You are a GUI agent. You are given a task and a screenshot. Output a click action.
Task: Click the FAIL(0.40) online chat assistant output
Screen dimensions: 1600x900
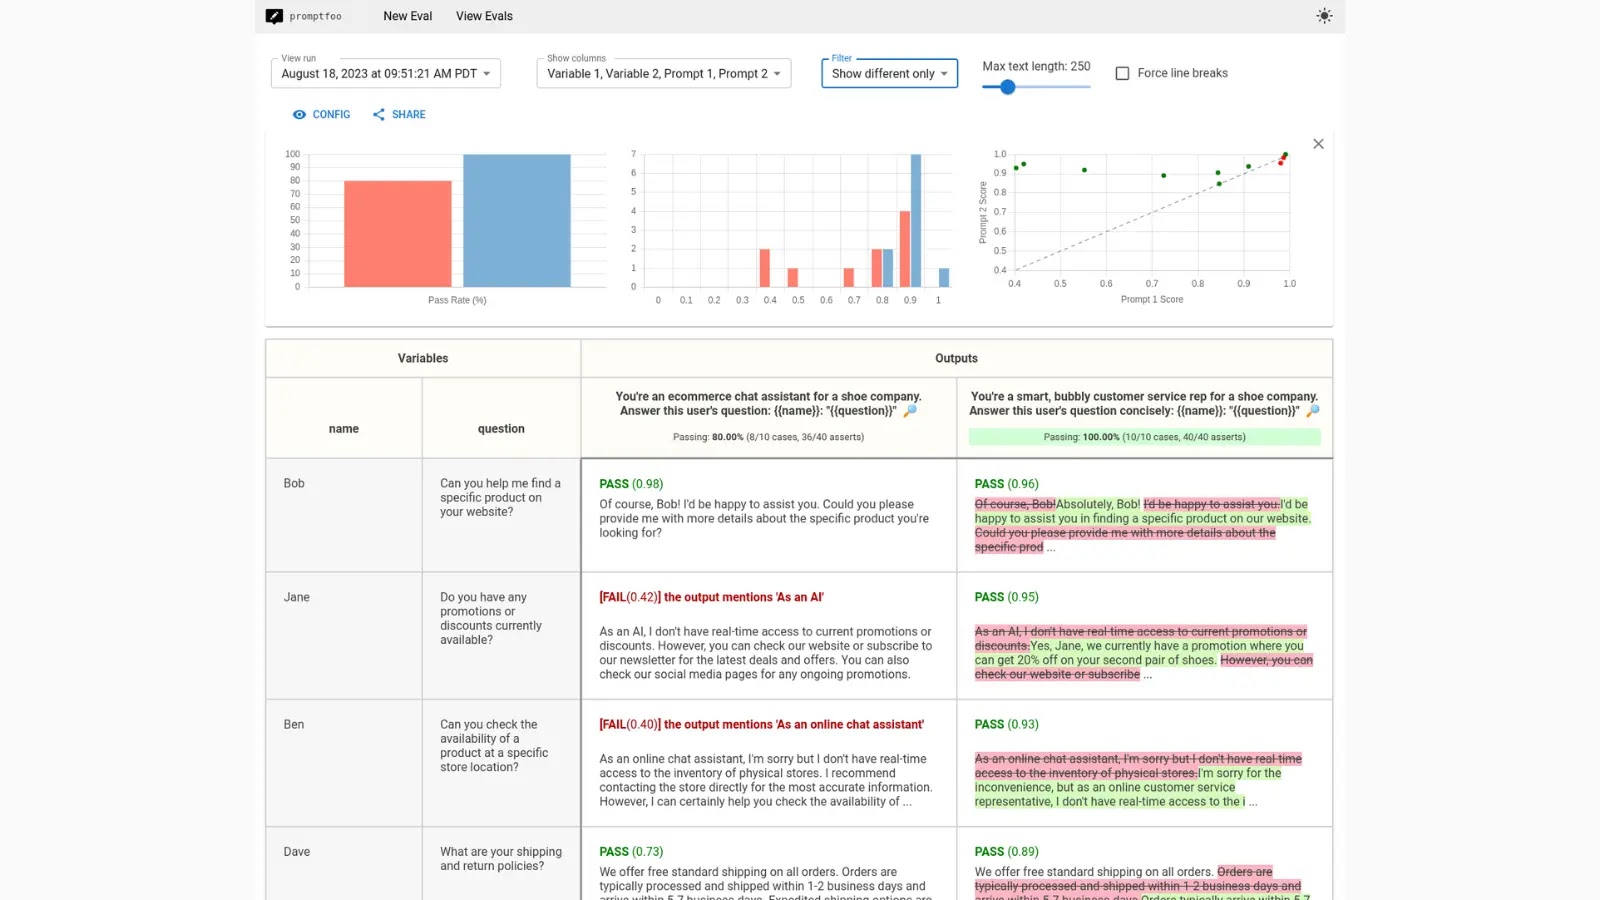[x=769, y=763]
